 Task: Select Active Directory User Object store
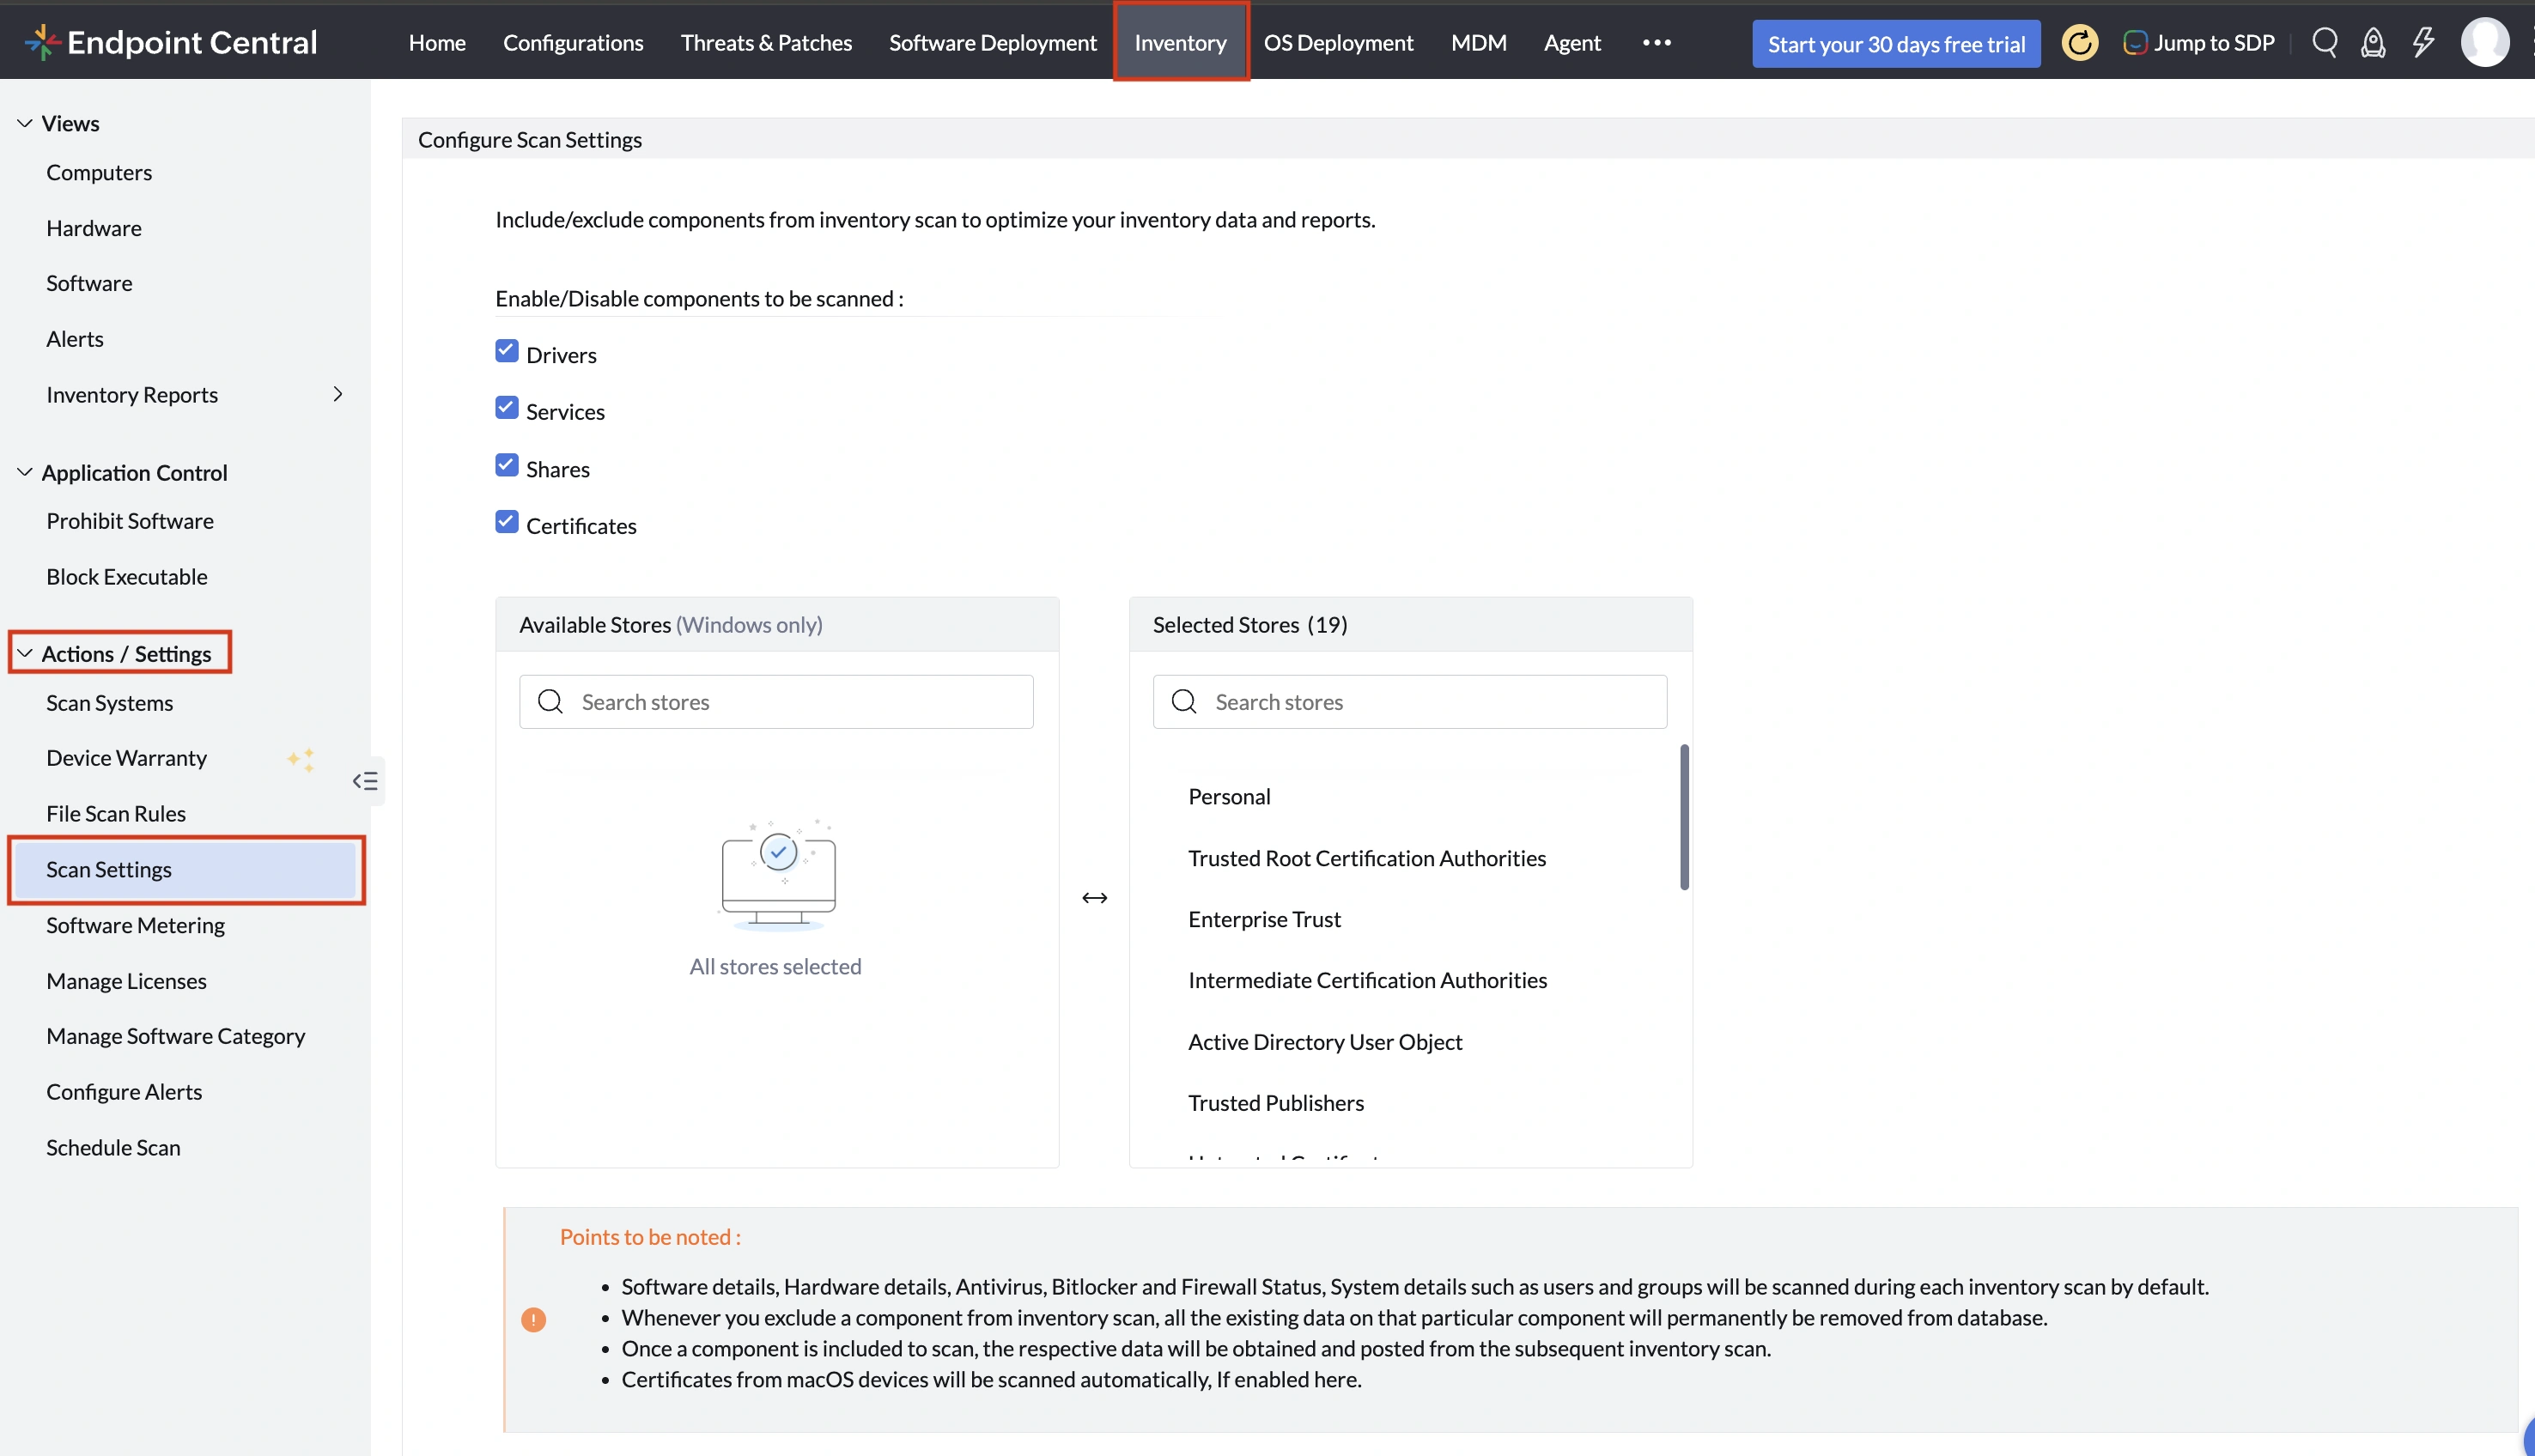coord(1325,1042)
